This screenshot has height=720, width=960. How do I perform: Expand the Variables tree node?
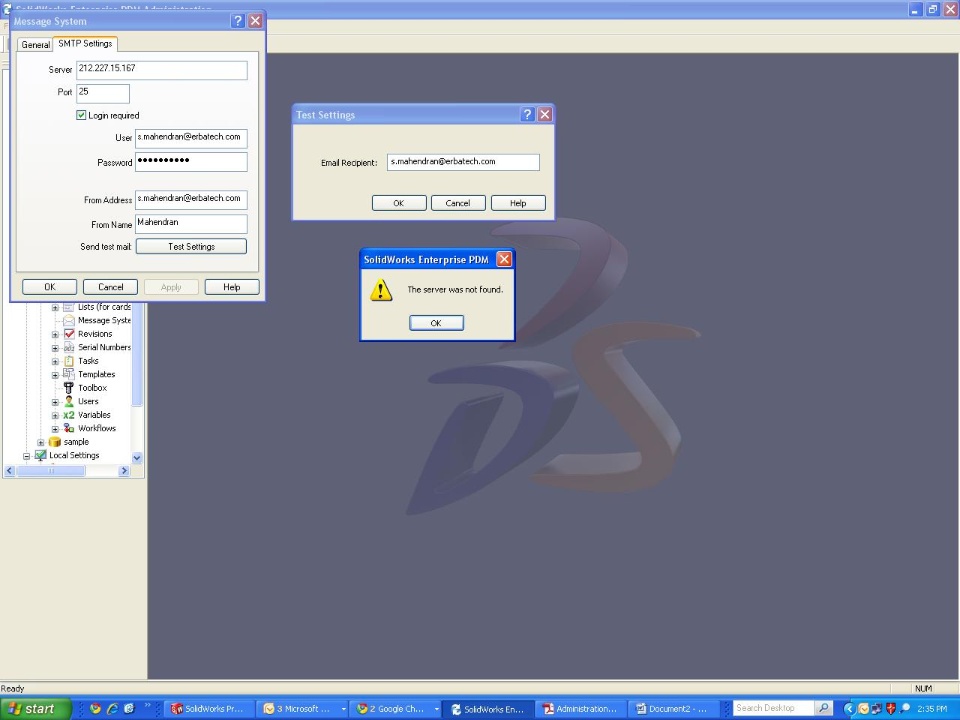pos(55,415)
